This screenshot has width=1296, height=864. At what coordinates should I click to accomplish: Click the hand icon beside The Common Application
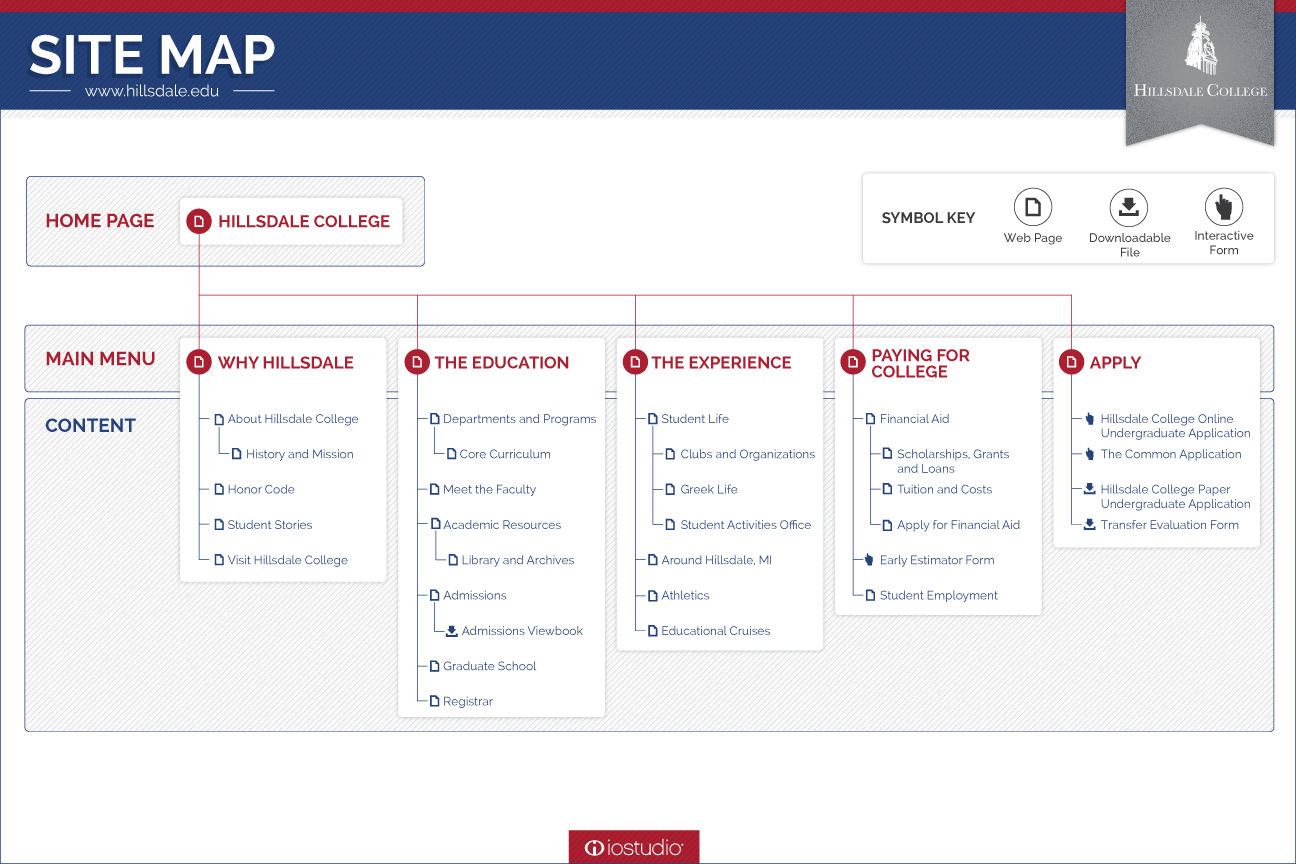click(x=1090, y=454)
